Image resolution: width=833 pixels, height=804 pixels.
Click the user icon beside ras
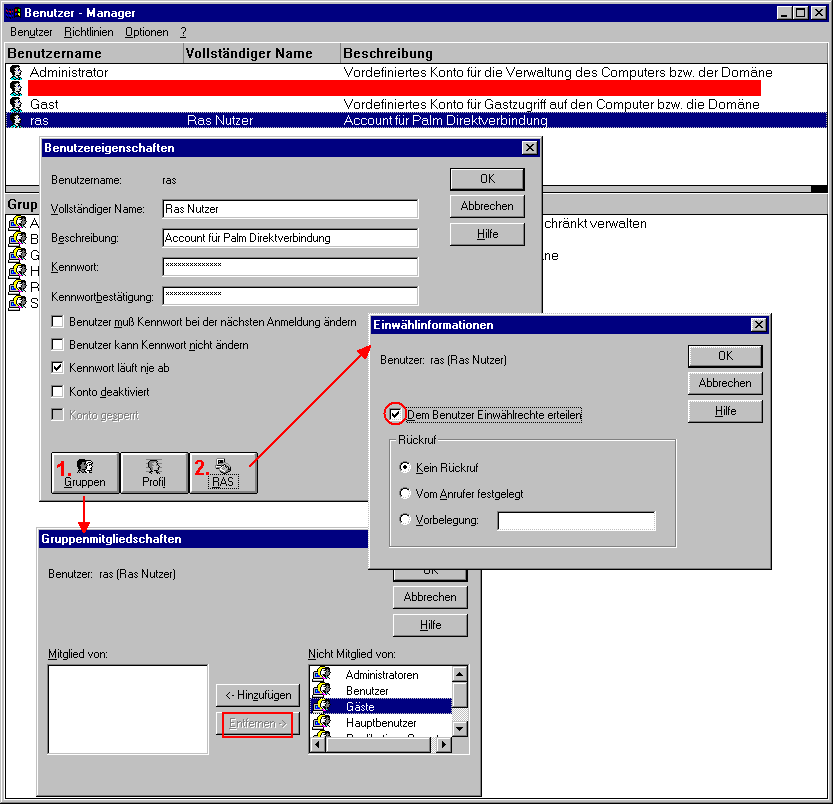point(17,119)
